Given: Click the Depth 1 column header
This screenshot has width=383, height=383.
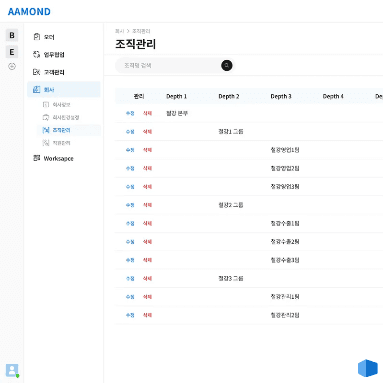Looking at the screenshot, I should pyautogui.click(x=176, y=96).
